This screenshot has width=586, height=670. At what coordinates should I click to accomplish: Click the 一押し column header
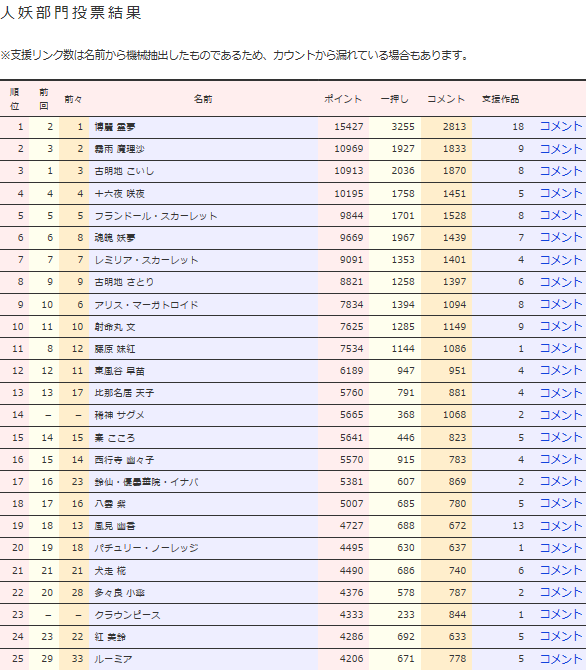(x=395, y=99)
